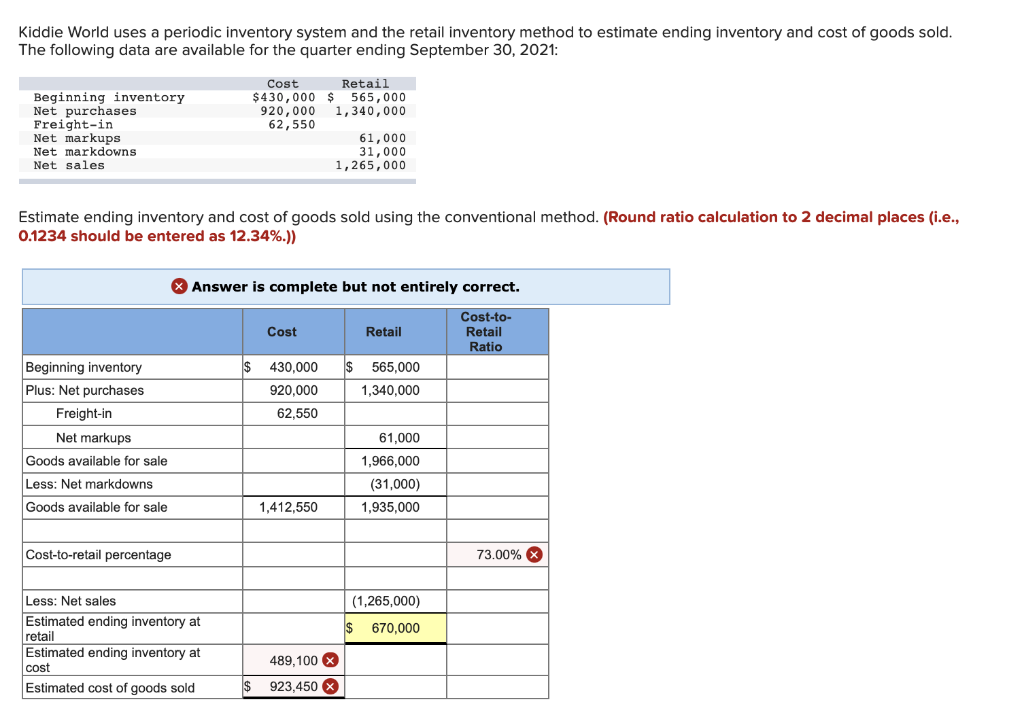This screenshot has height=704, width=1024.
Task: Click the 1,340,000 net purchases retail cell in answer table
Action: 396,391
